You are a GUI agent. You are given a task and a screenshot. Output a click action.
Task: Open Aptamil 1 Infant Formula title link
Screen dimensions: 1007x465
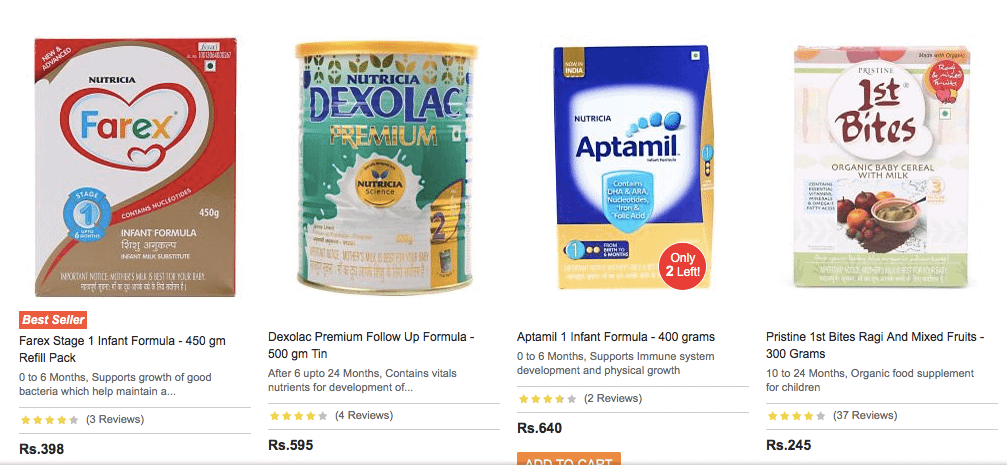tap(615, 337)
